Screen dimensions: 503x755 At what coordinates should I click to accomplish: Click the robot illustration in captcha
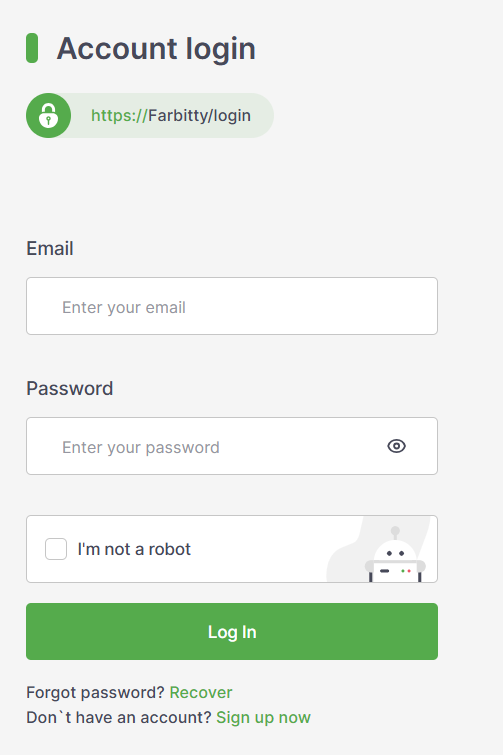pos(395,555)
